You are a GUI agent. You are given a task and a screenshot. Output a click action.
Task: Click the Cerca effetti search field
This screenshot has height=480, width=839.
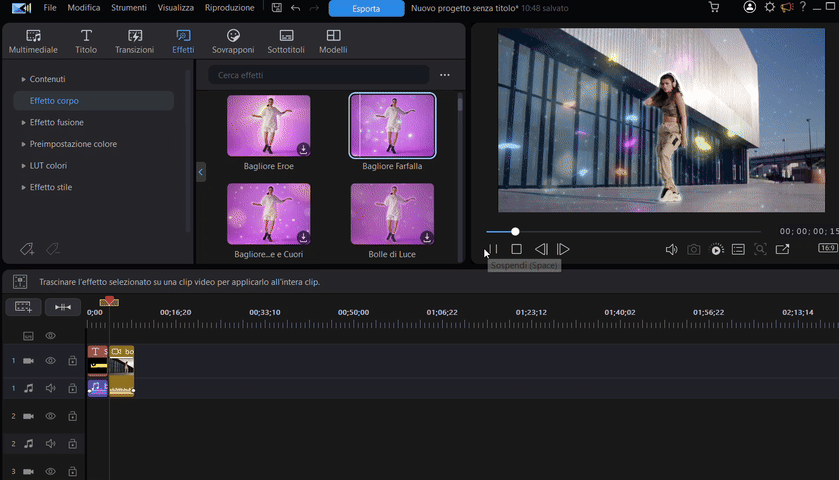318,75
